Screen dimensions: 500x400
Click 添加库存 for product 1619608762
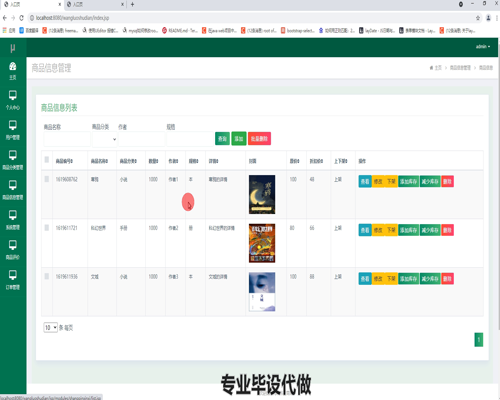(408, 181)
